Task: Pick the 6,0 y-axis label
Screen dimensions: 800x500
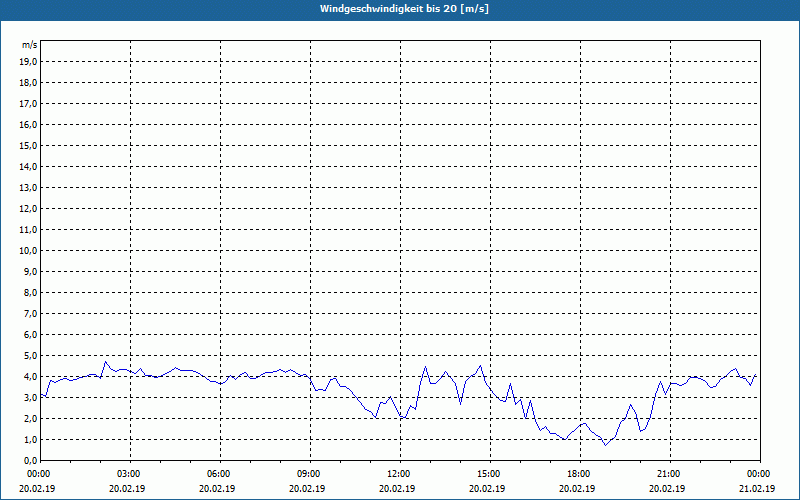Action: pos(30,335)
